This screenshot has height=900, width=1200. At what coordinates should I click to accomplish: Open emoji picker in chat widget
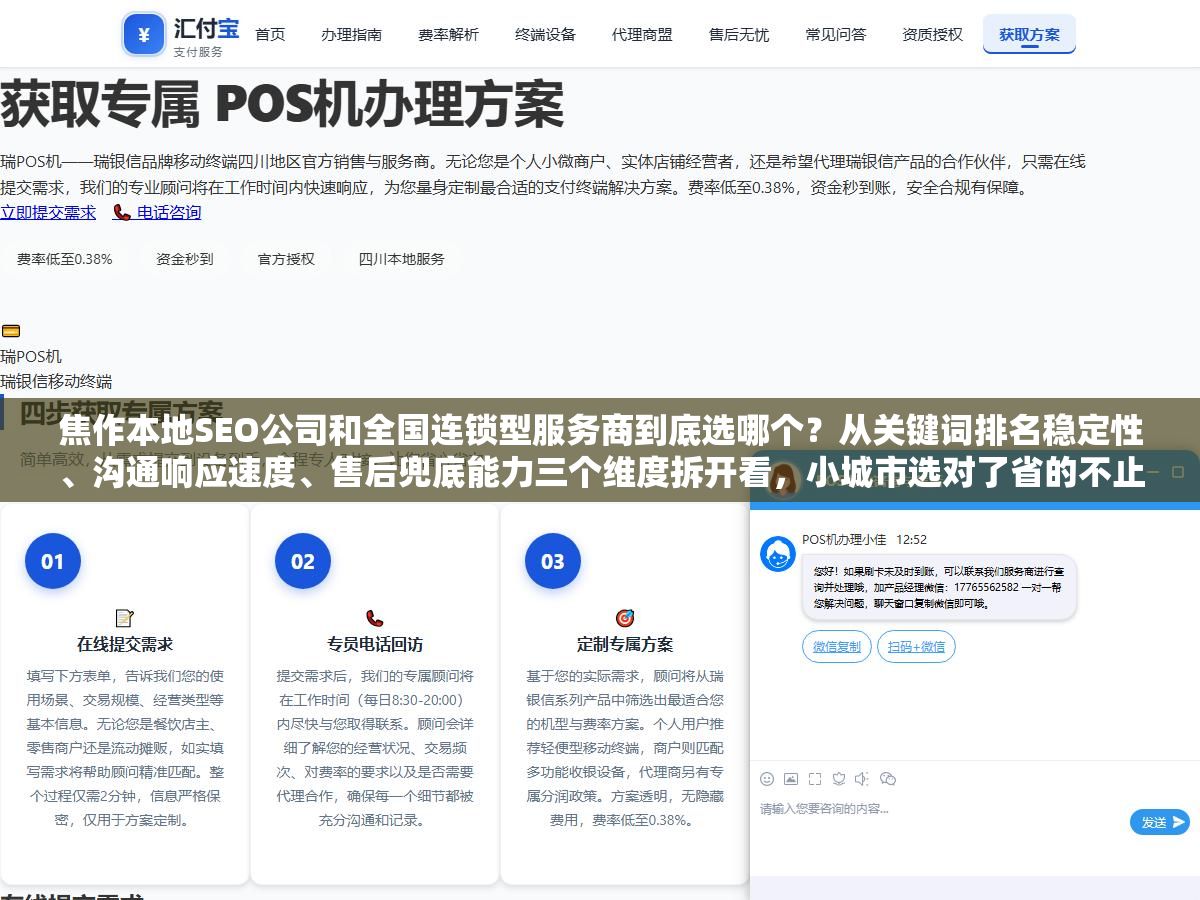coord(767,779)
